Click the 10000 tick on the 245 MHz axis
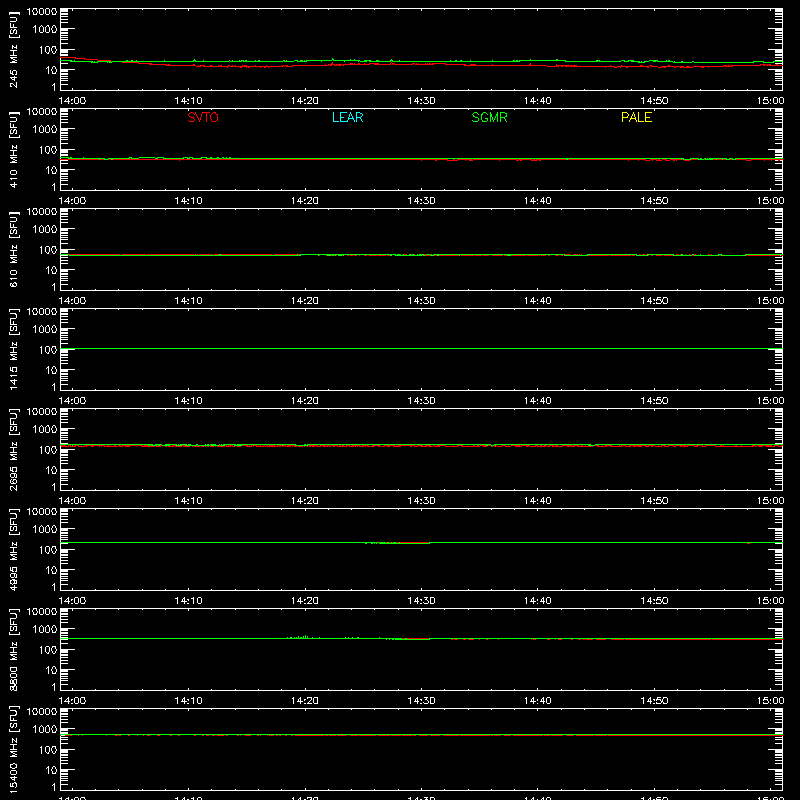800x800 pixels. (x=42, y=11)
